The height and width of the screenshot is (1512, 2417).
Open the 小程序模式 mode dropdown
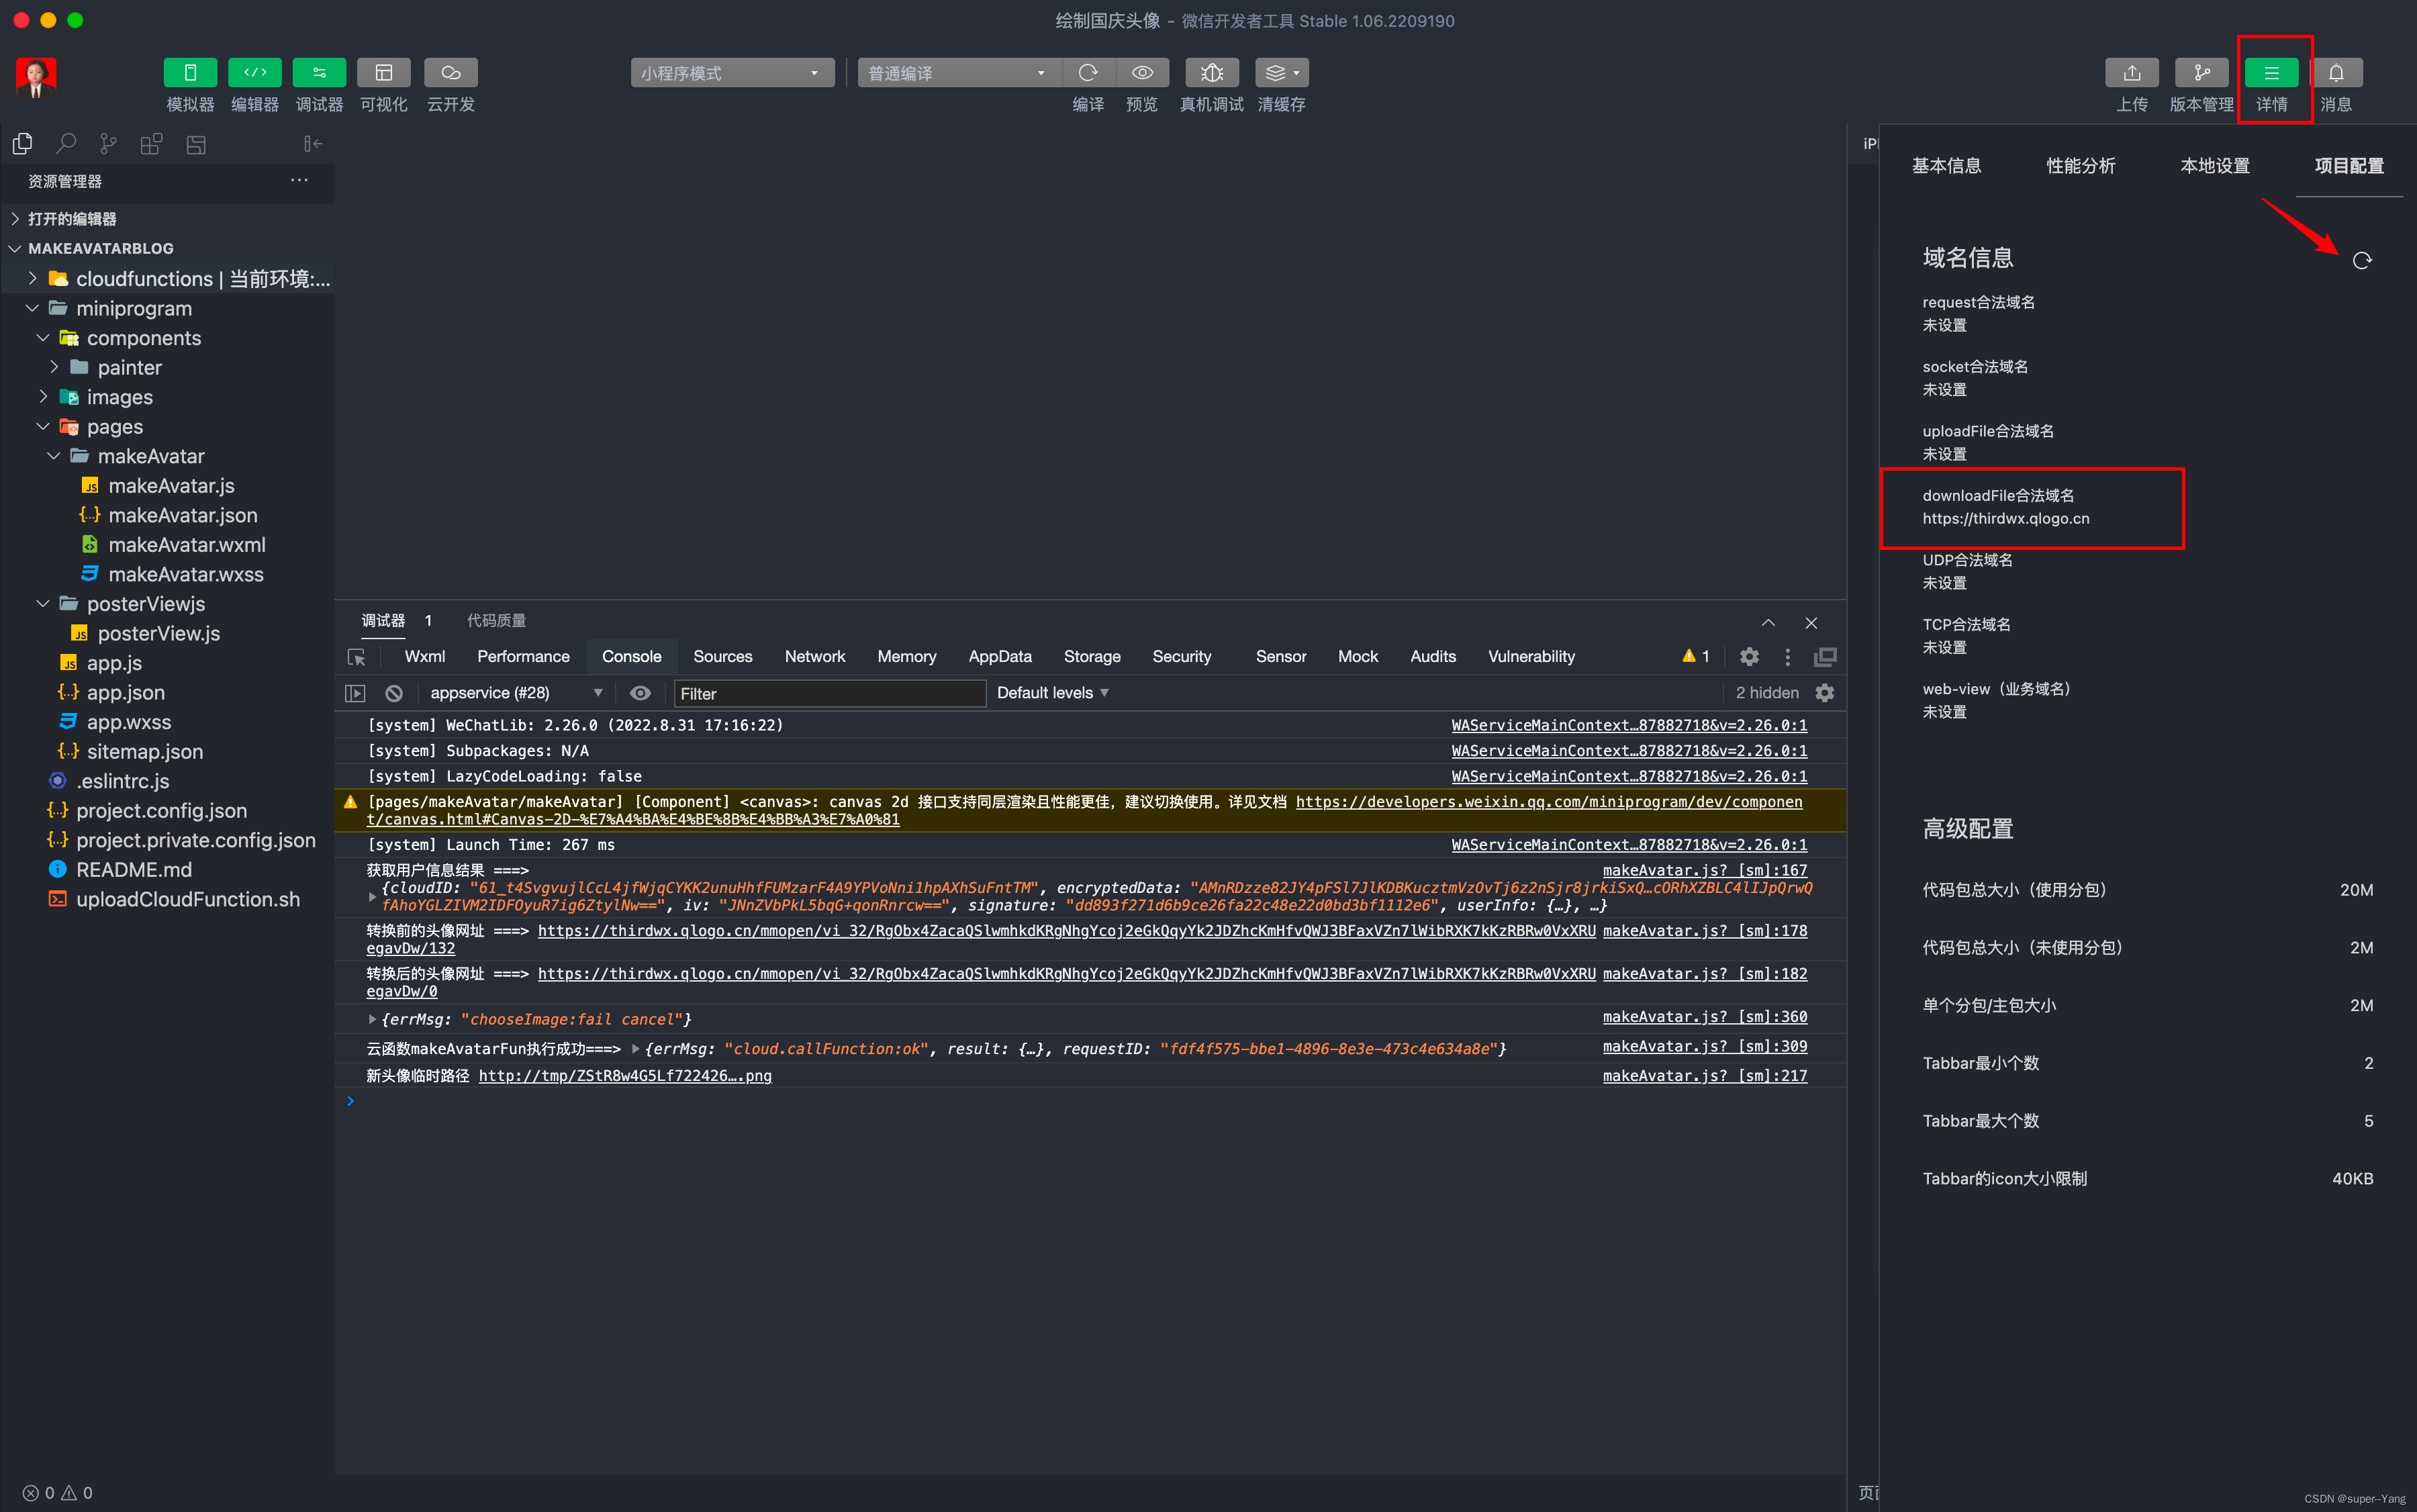point(732,73)
